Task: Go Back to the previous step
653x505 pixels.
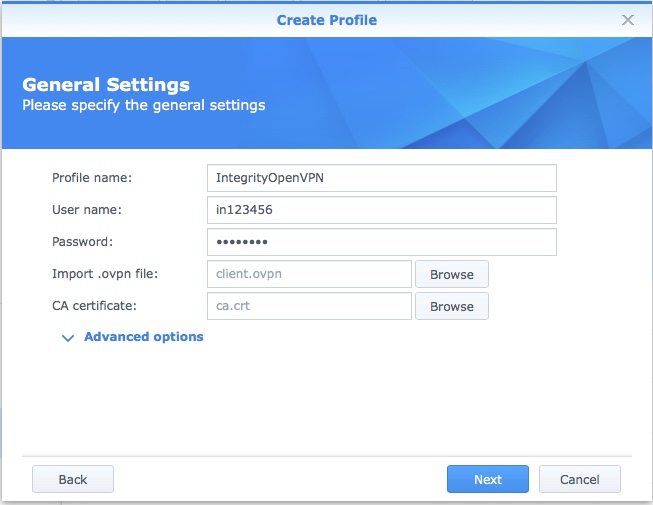Action: (73, 479)
